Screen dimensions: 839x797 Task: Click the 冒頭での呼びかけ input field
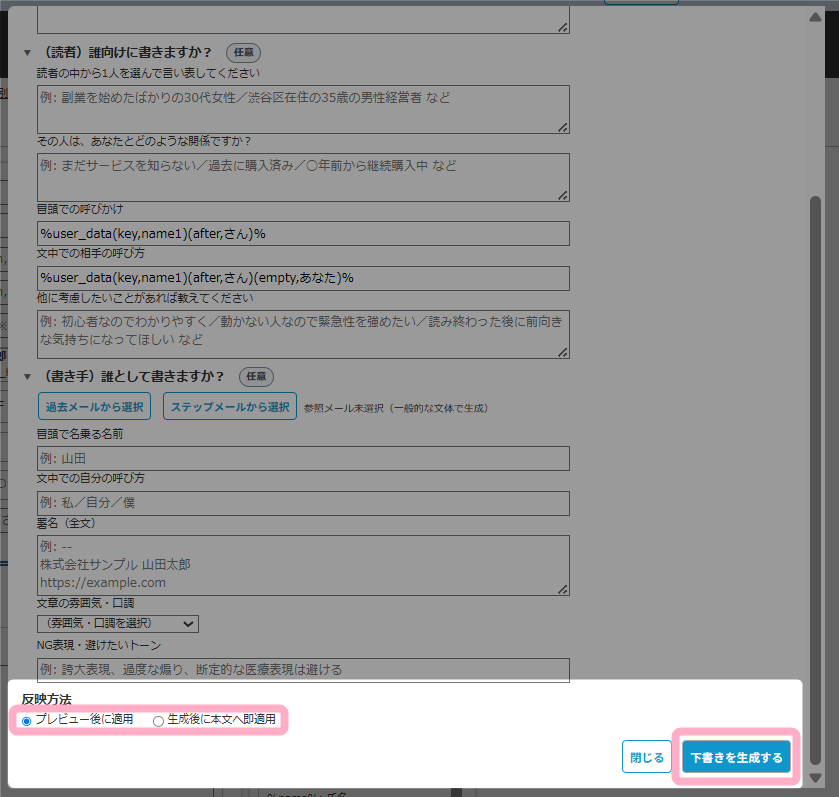click(302, 234)
